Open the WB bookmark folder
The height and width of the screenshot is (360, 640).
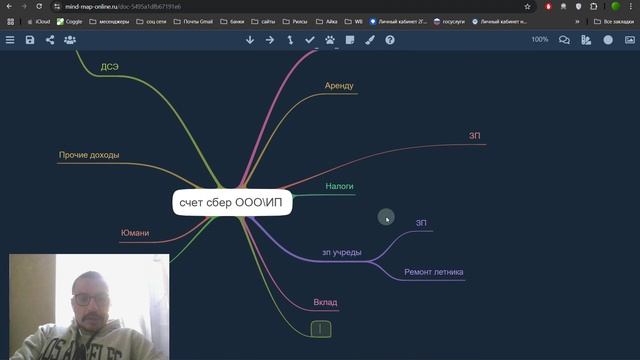pyautogui.click(x=353, y=22)
